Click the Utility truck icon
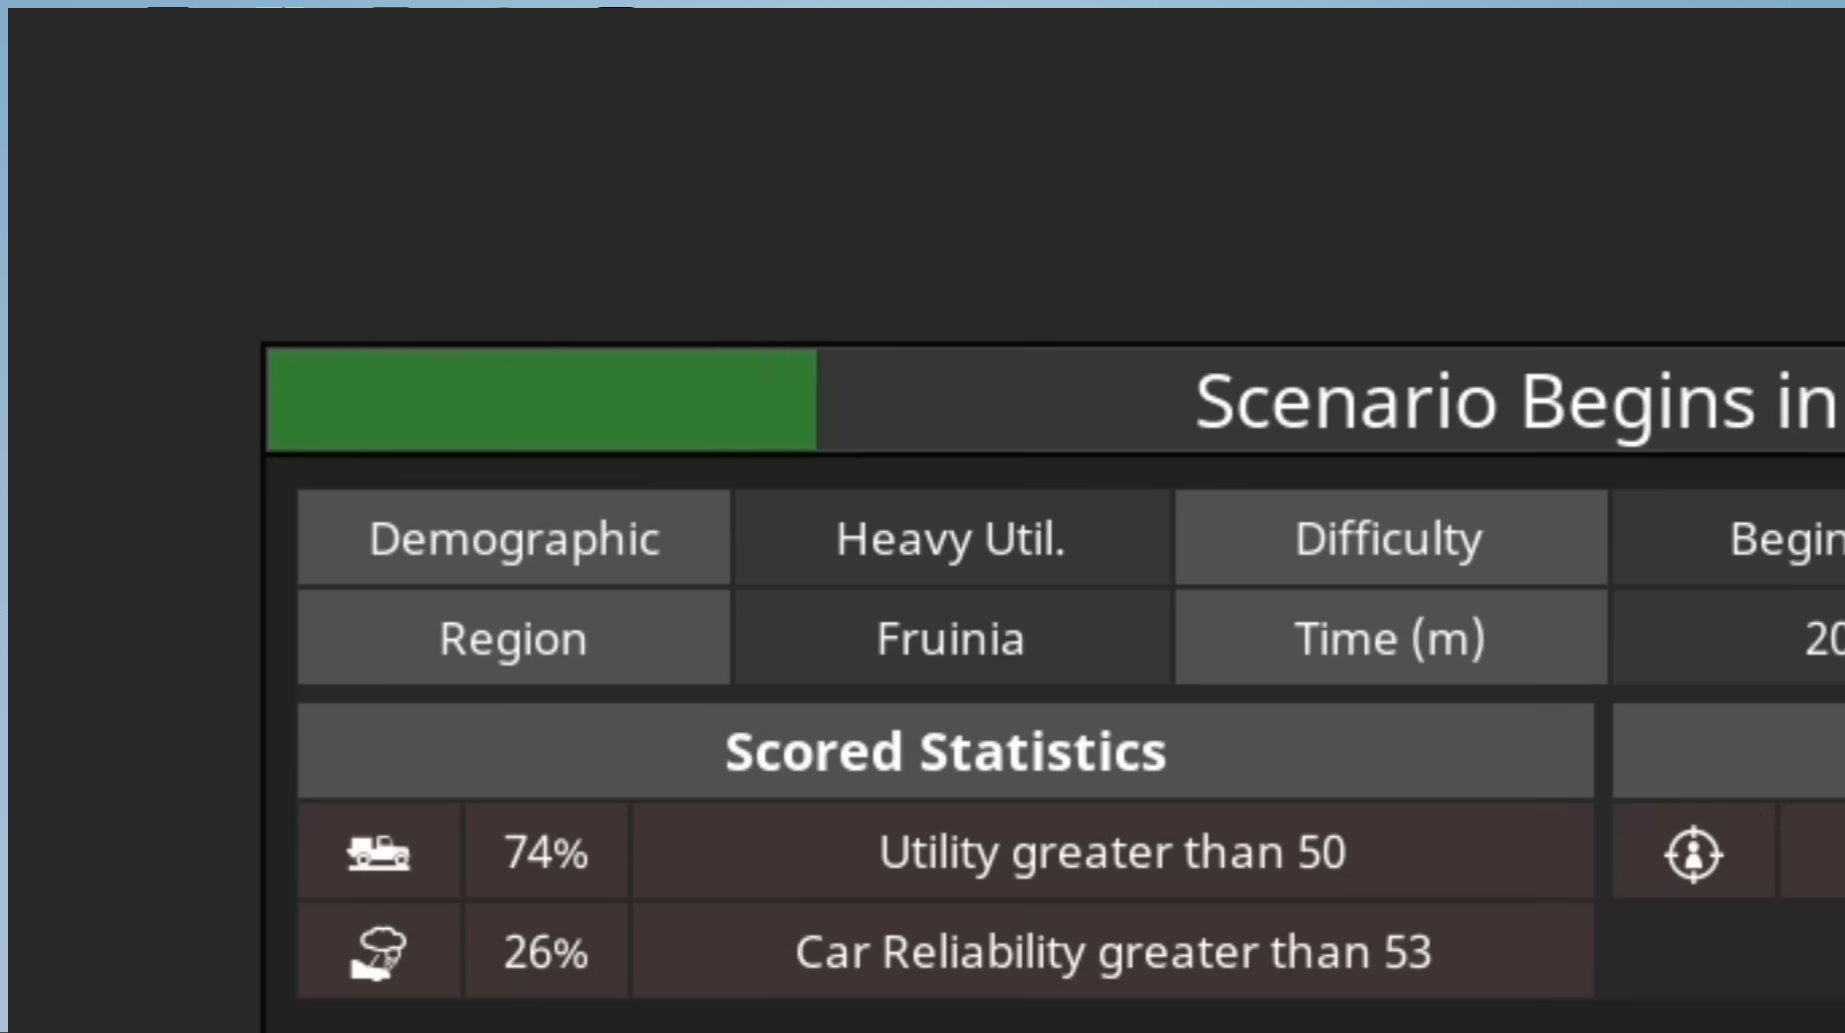The height and width of the screenshot is (1033, 1845). click(379, 853)
